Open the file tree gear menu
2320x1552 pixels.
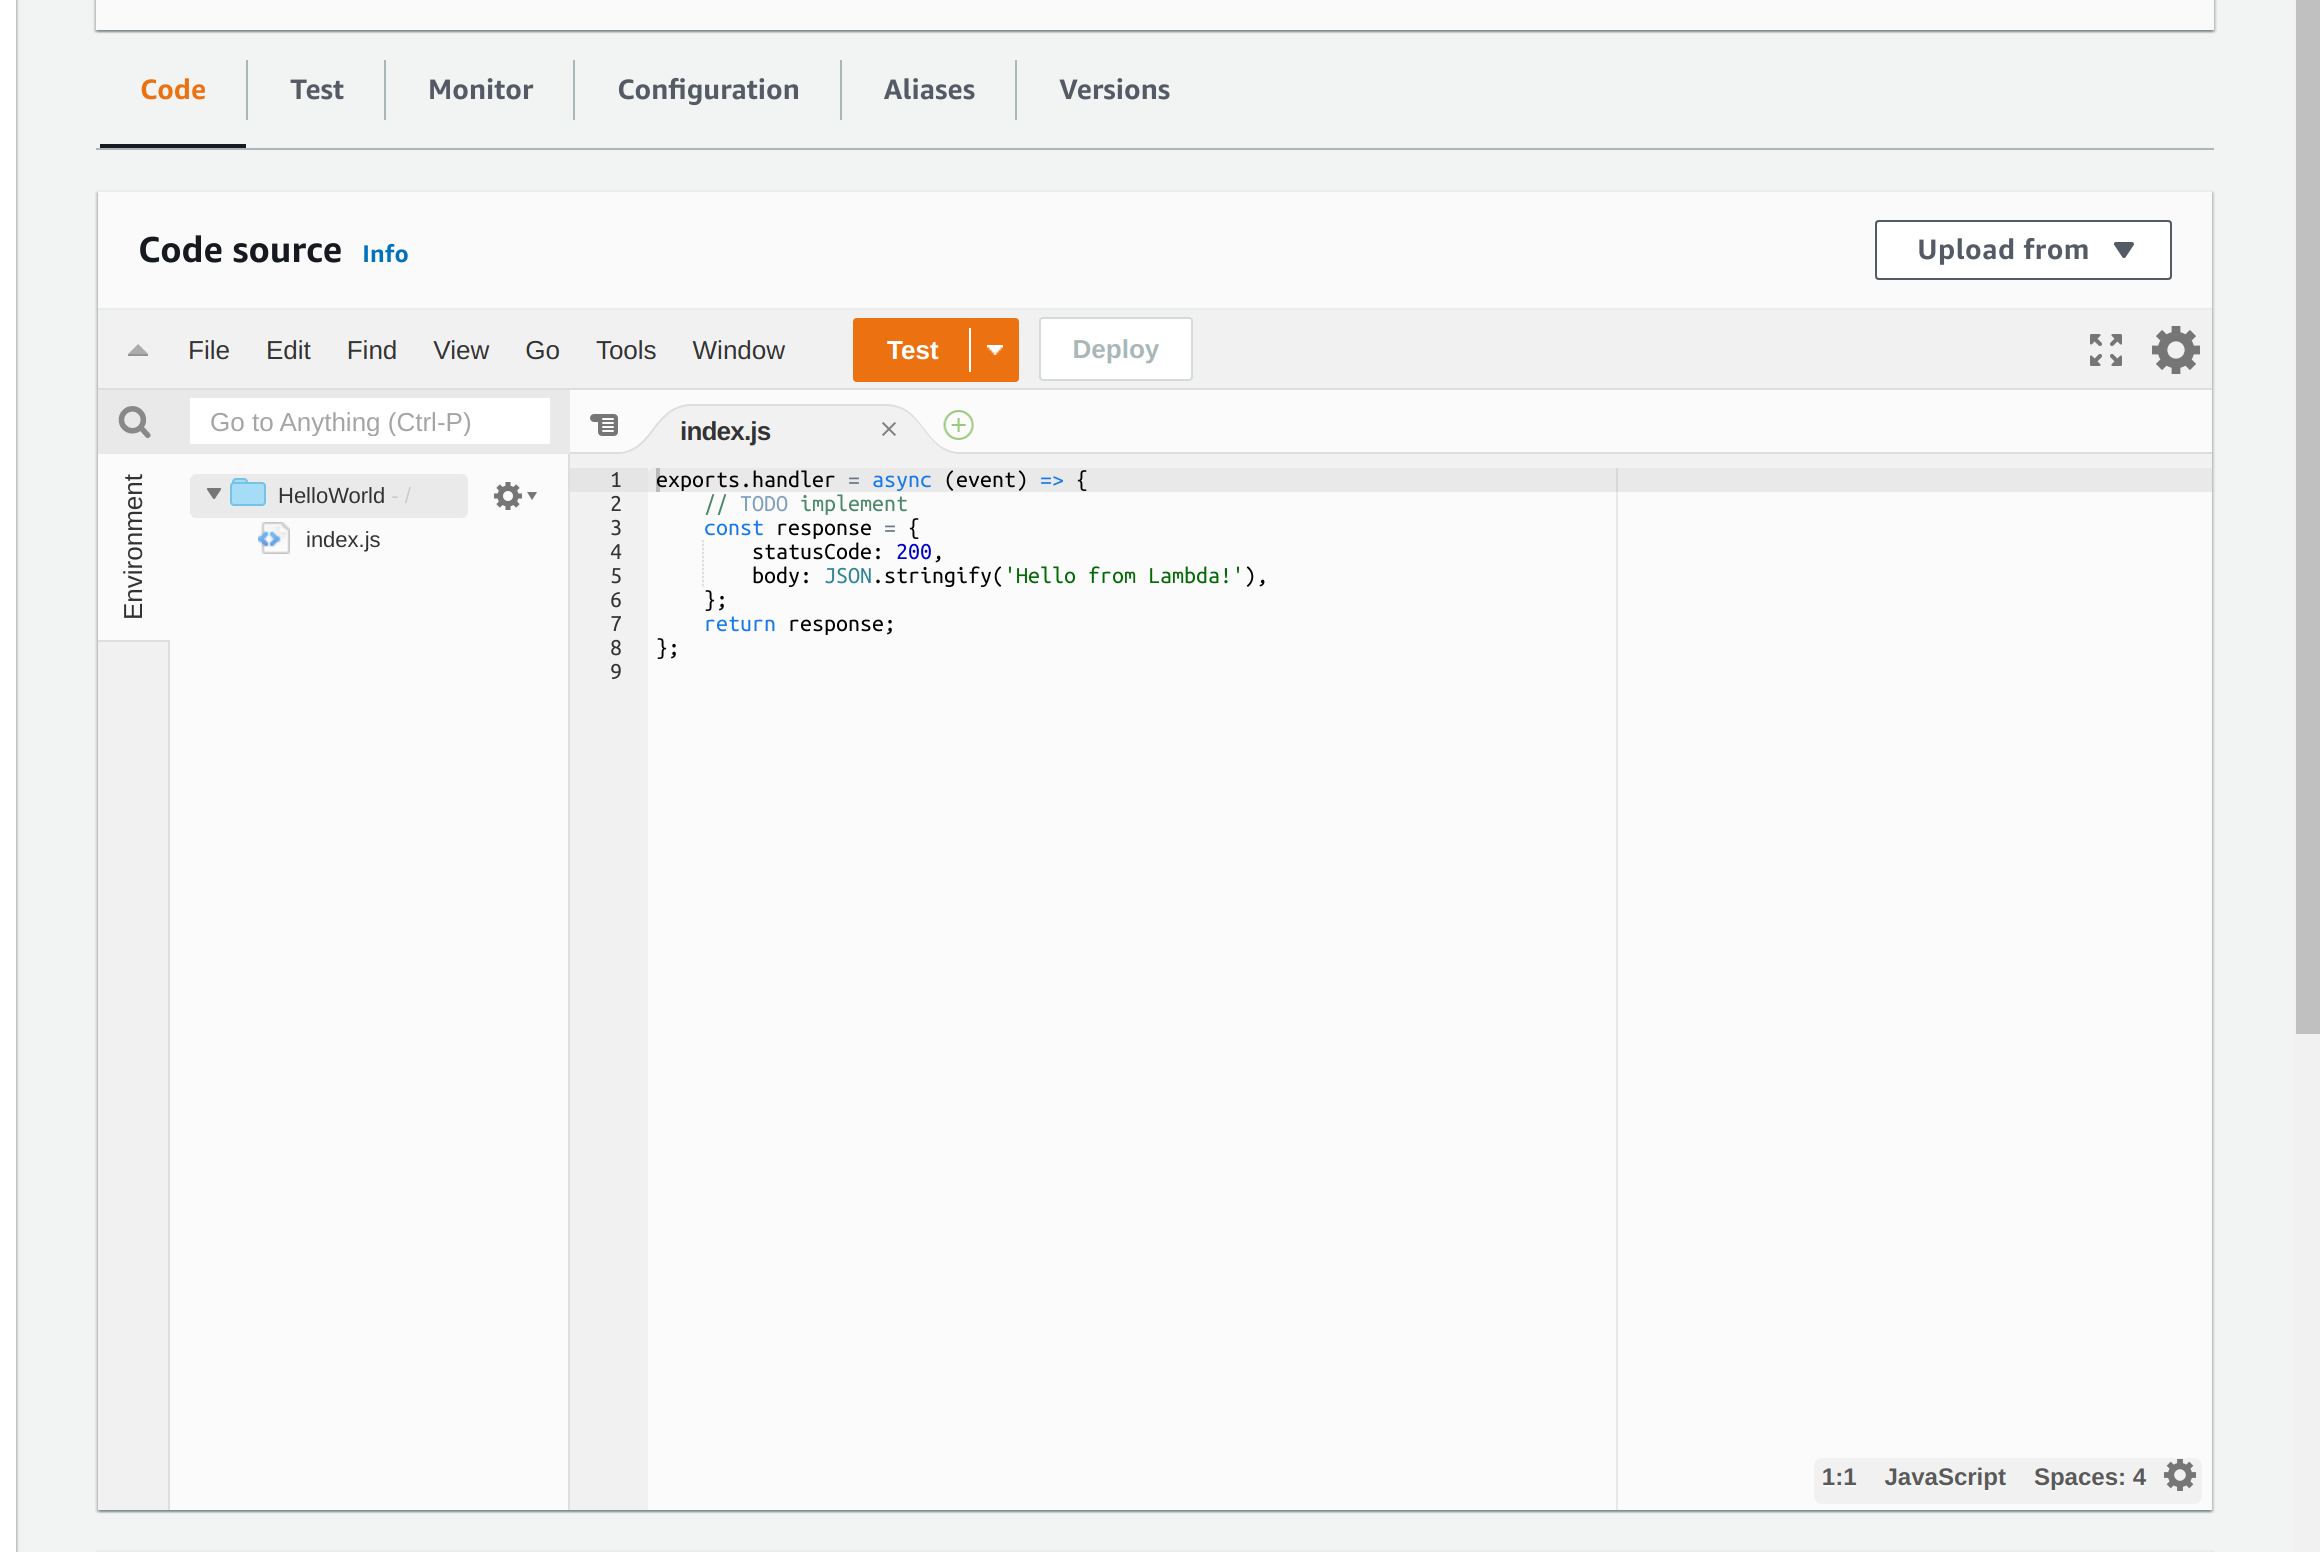tap(514, 496)
